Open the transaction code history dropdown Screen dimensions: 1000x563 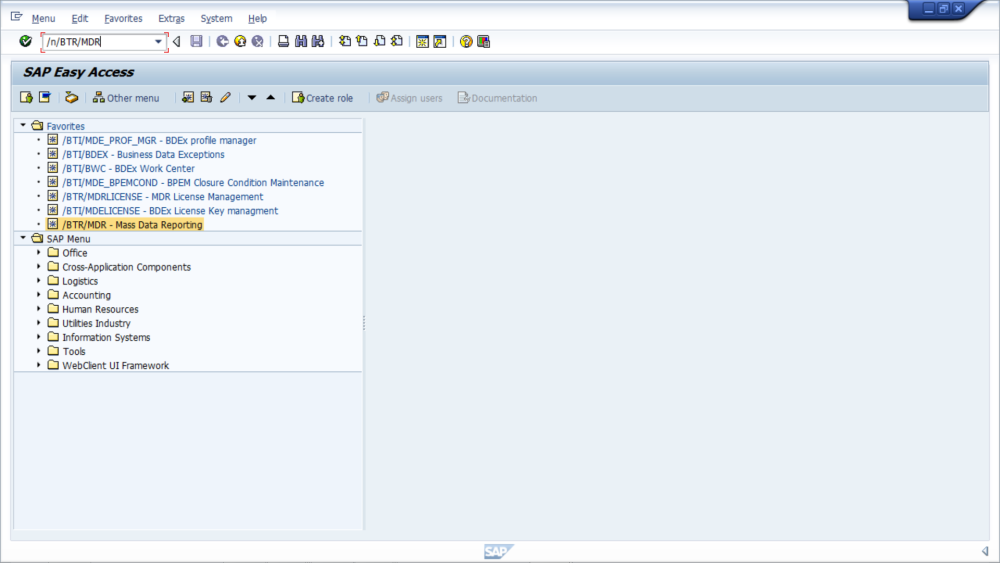pos(158,42)
